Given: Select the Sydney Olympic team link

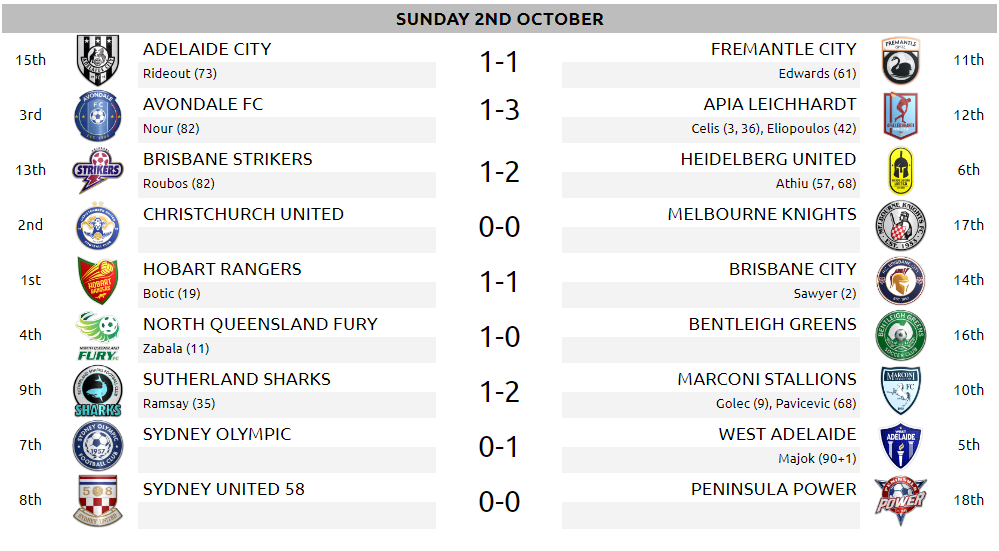Looking at the screenshot, I should (217, 434).
